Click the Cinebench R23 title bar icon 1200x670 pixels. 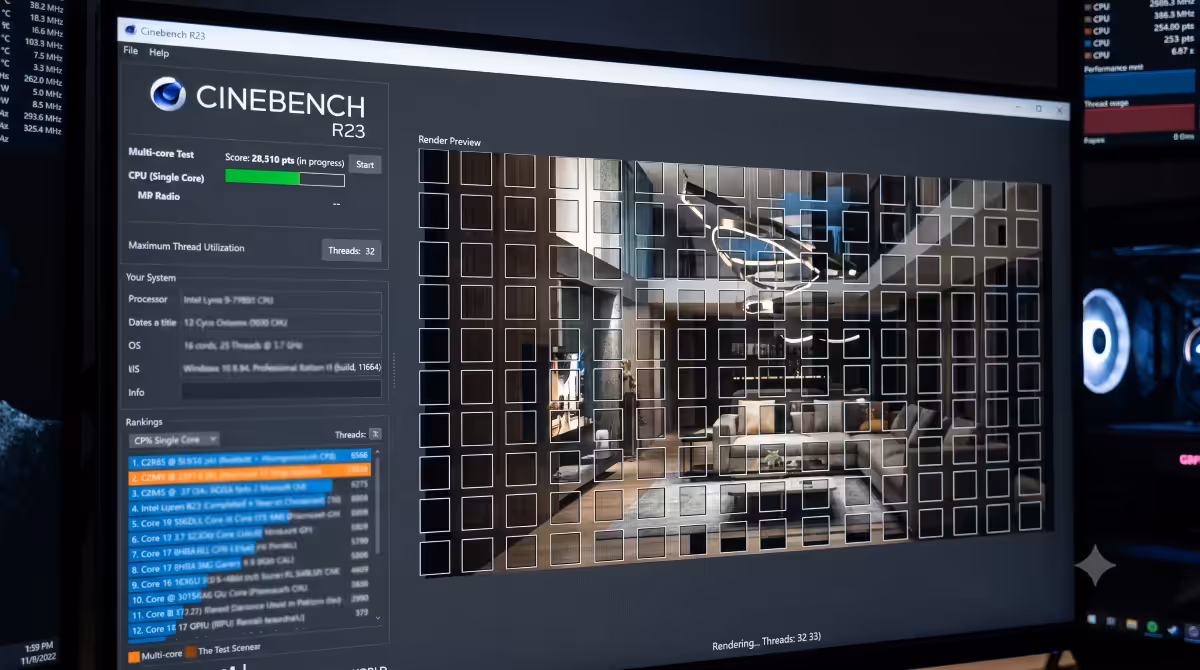click(131, 30)
